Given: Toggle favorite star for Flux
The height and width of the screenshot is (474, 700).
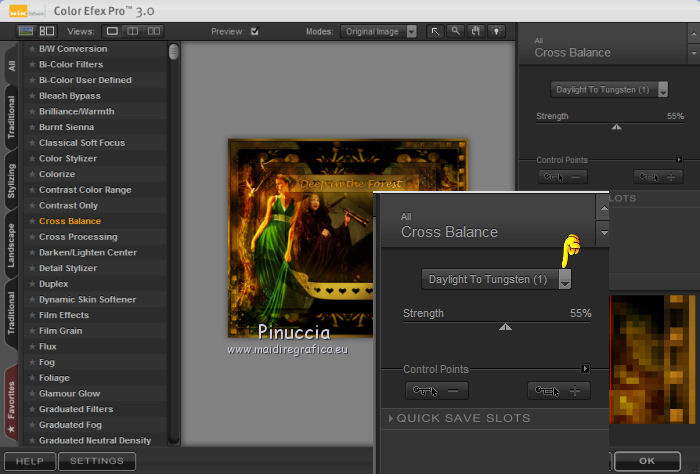Looking at the screenshot, I should click(32, 346).
